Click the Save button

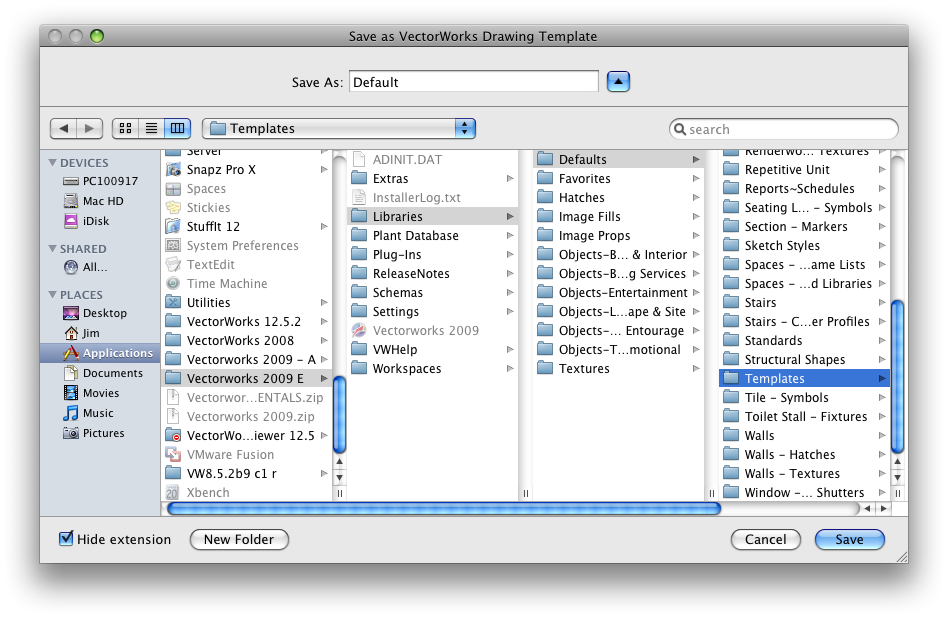point(849,540)
